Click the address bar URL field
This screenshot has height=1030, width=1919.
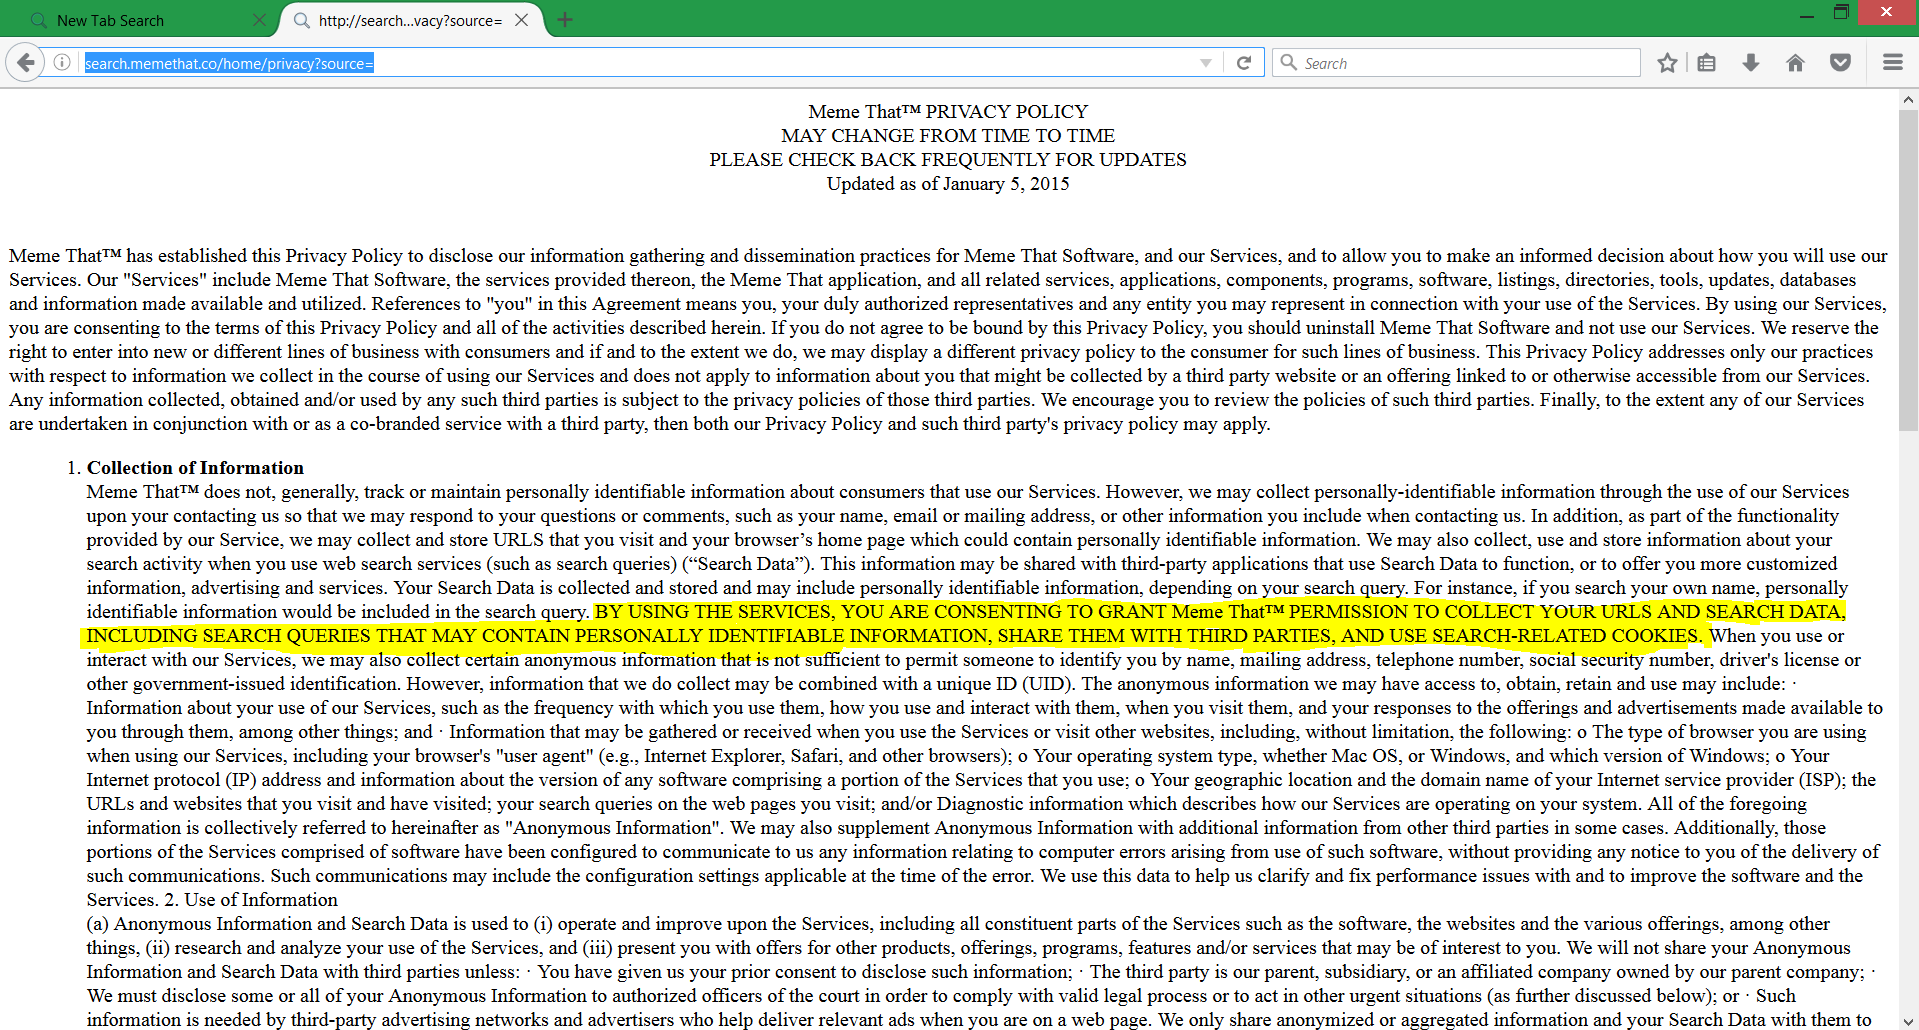[x=640, y=63]
